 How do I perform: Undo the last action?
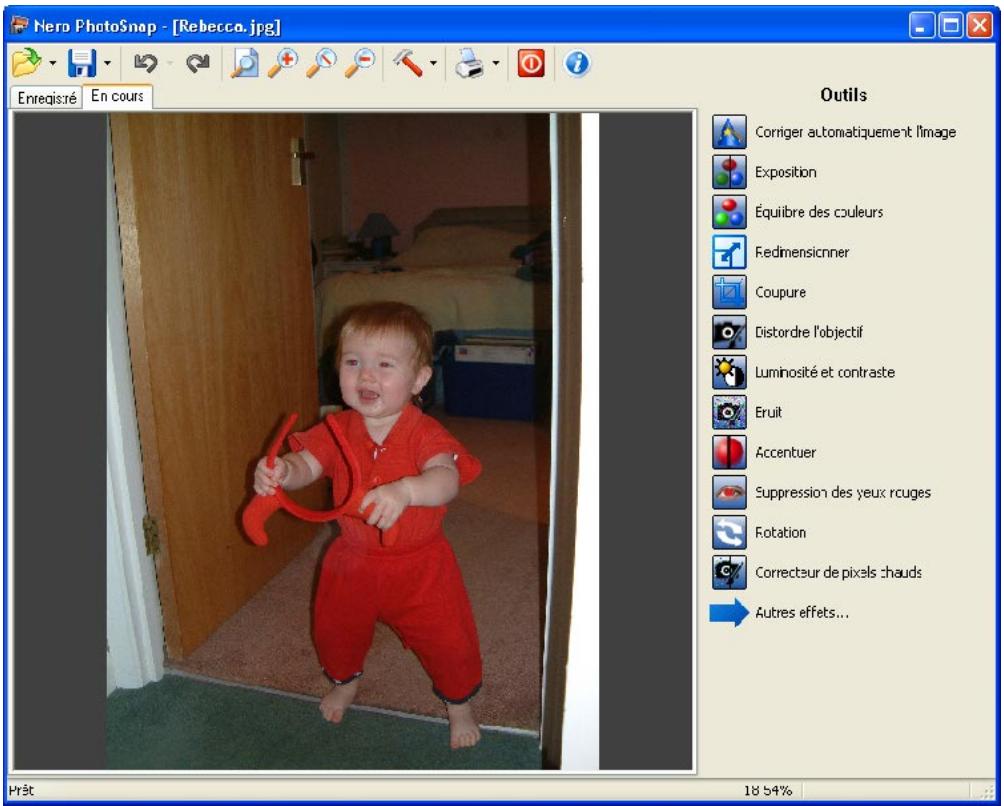[146, 63]
